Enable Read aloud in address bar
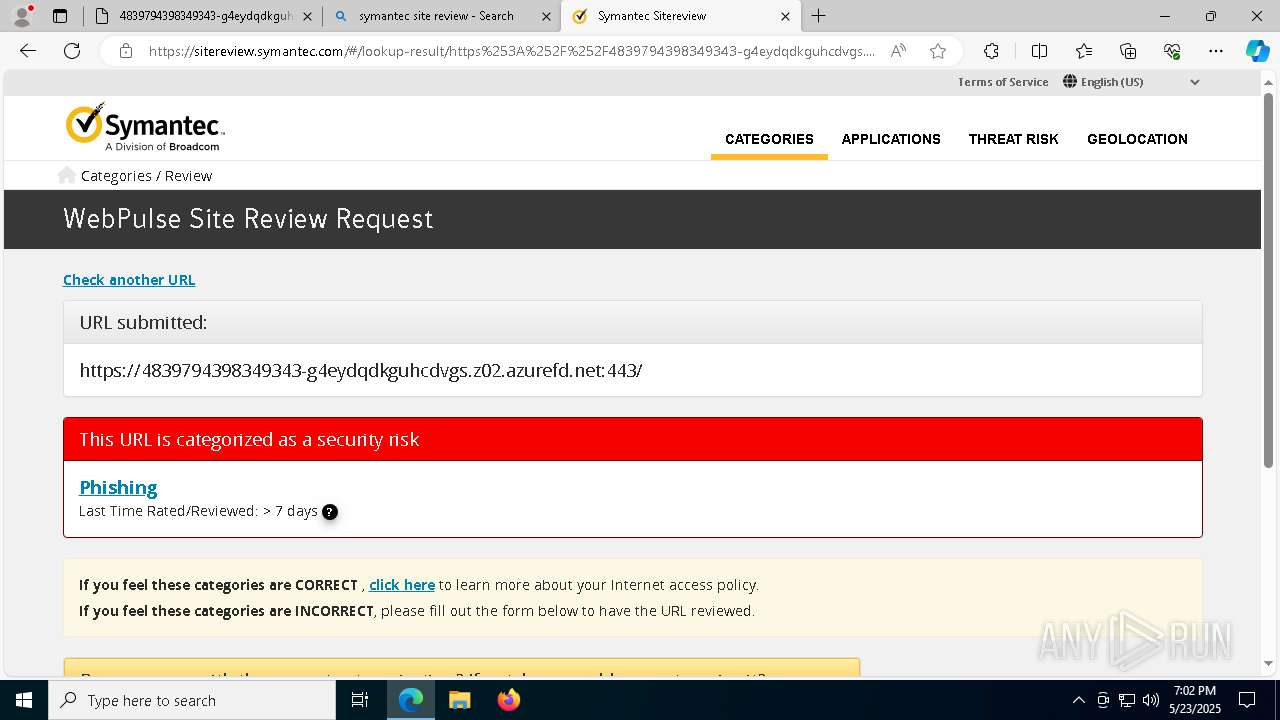The image size is (1280, 720). (898, 51)
